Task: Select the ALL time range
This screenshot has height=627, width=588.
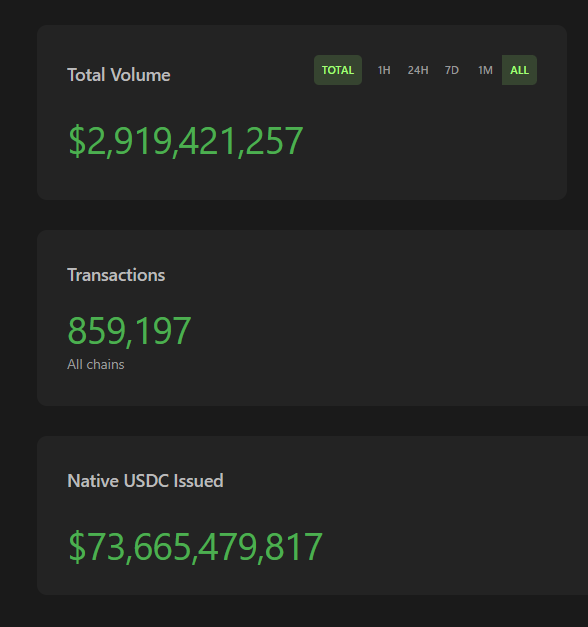Action: click(x=519, y=70)
